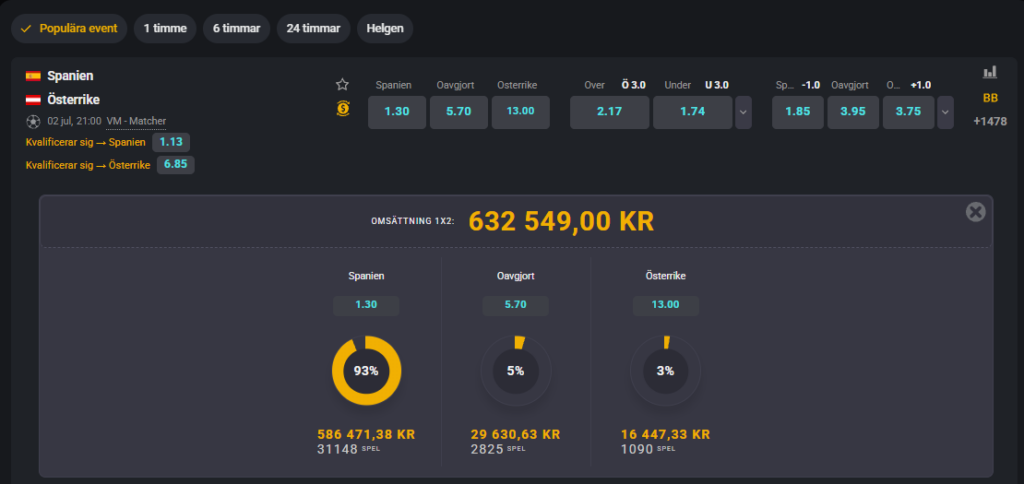This screenshot has height=484, width=1024.
Task: Toggle the 1 timme filter
Action: click(x=165, y=29)
